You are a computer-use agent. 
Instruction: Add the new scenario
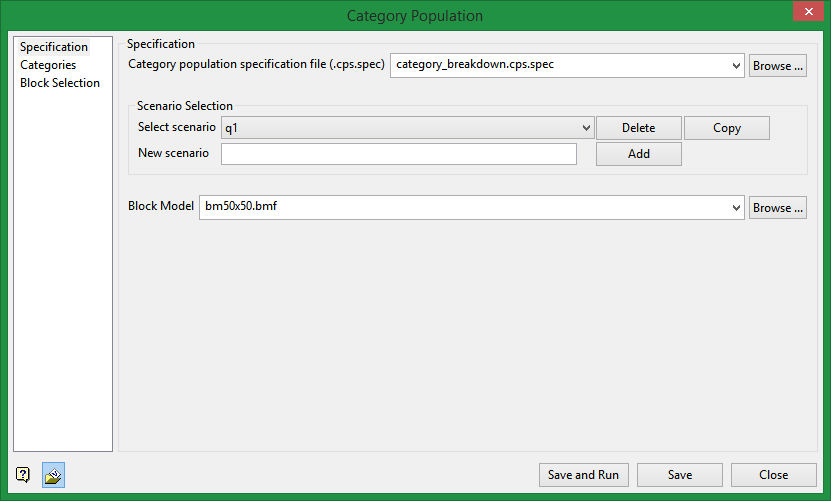[639, 154]
